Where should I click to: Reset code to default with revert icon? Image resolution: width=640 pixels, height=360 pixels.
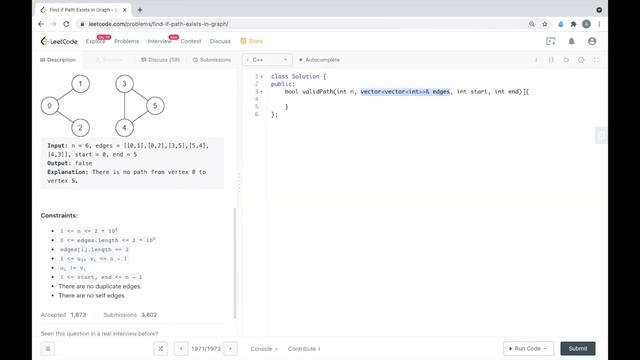[566, 60]
